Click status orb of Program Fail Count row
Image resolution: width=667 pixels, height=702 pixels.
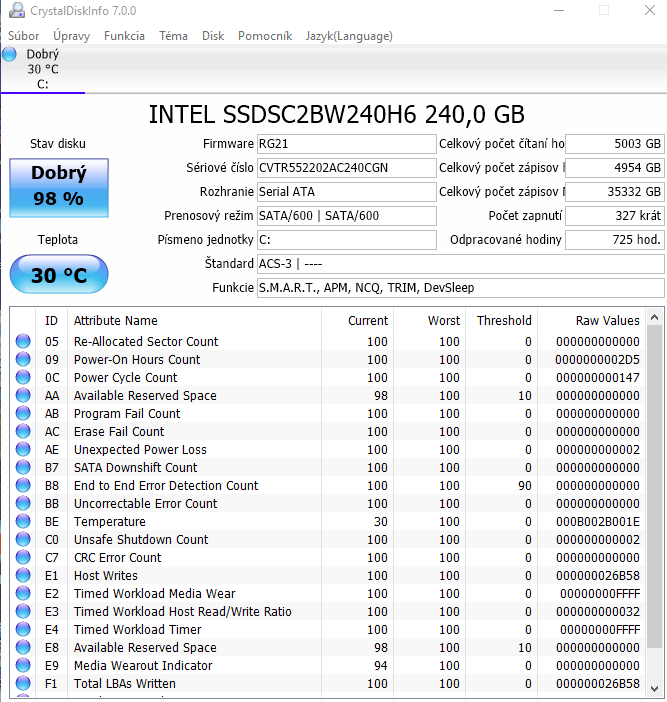[23, 413]
